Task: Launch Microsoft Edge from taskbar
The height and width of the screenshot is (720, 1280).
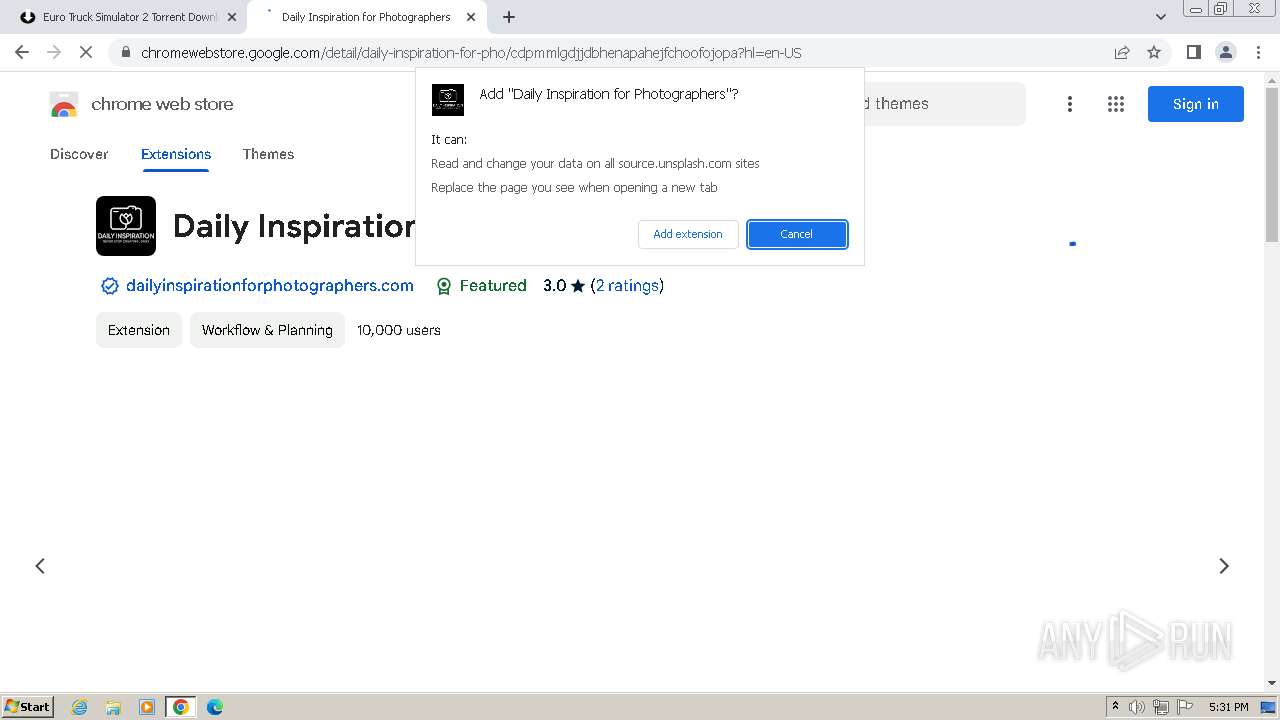Action: click(215, 707)
